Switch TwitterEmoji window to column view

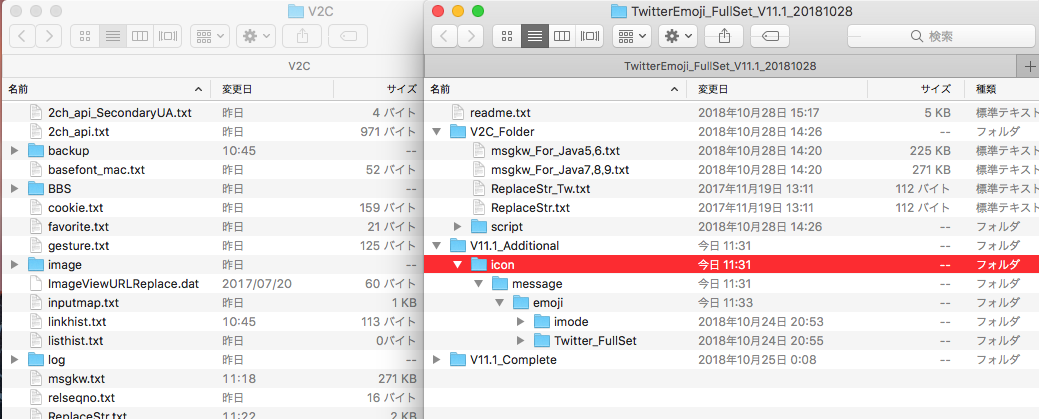(562, 36)
